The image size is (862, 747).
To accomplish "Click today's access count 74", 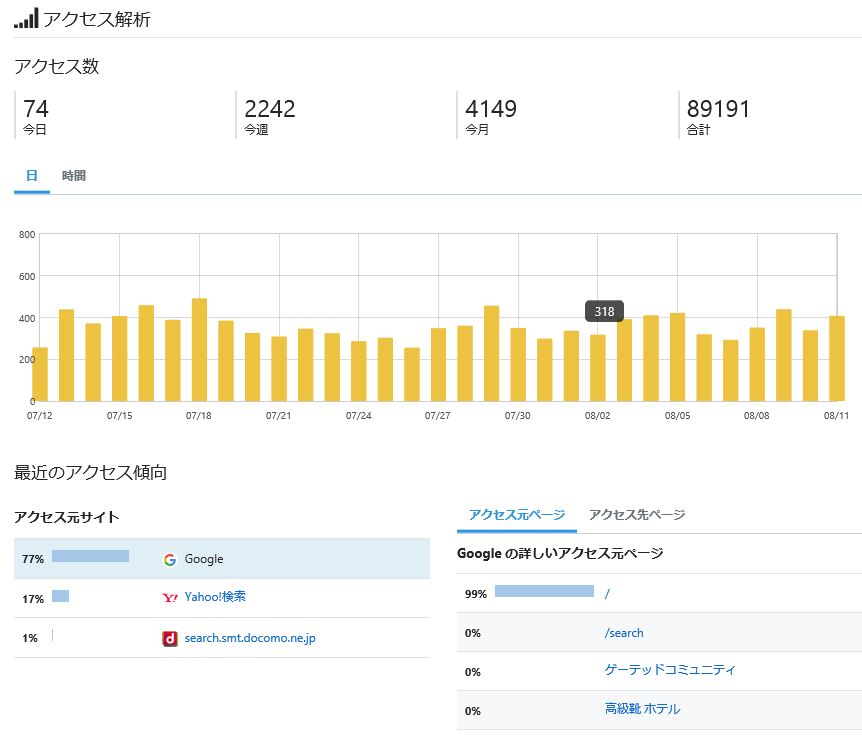I will point(36,109).
